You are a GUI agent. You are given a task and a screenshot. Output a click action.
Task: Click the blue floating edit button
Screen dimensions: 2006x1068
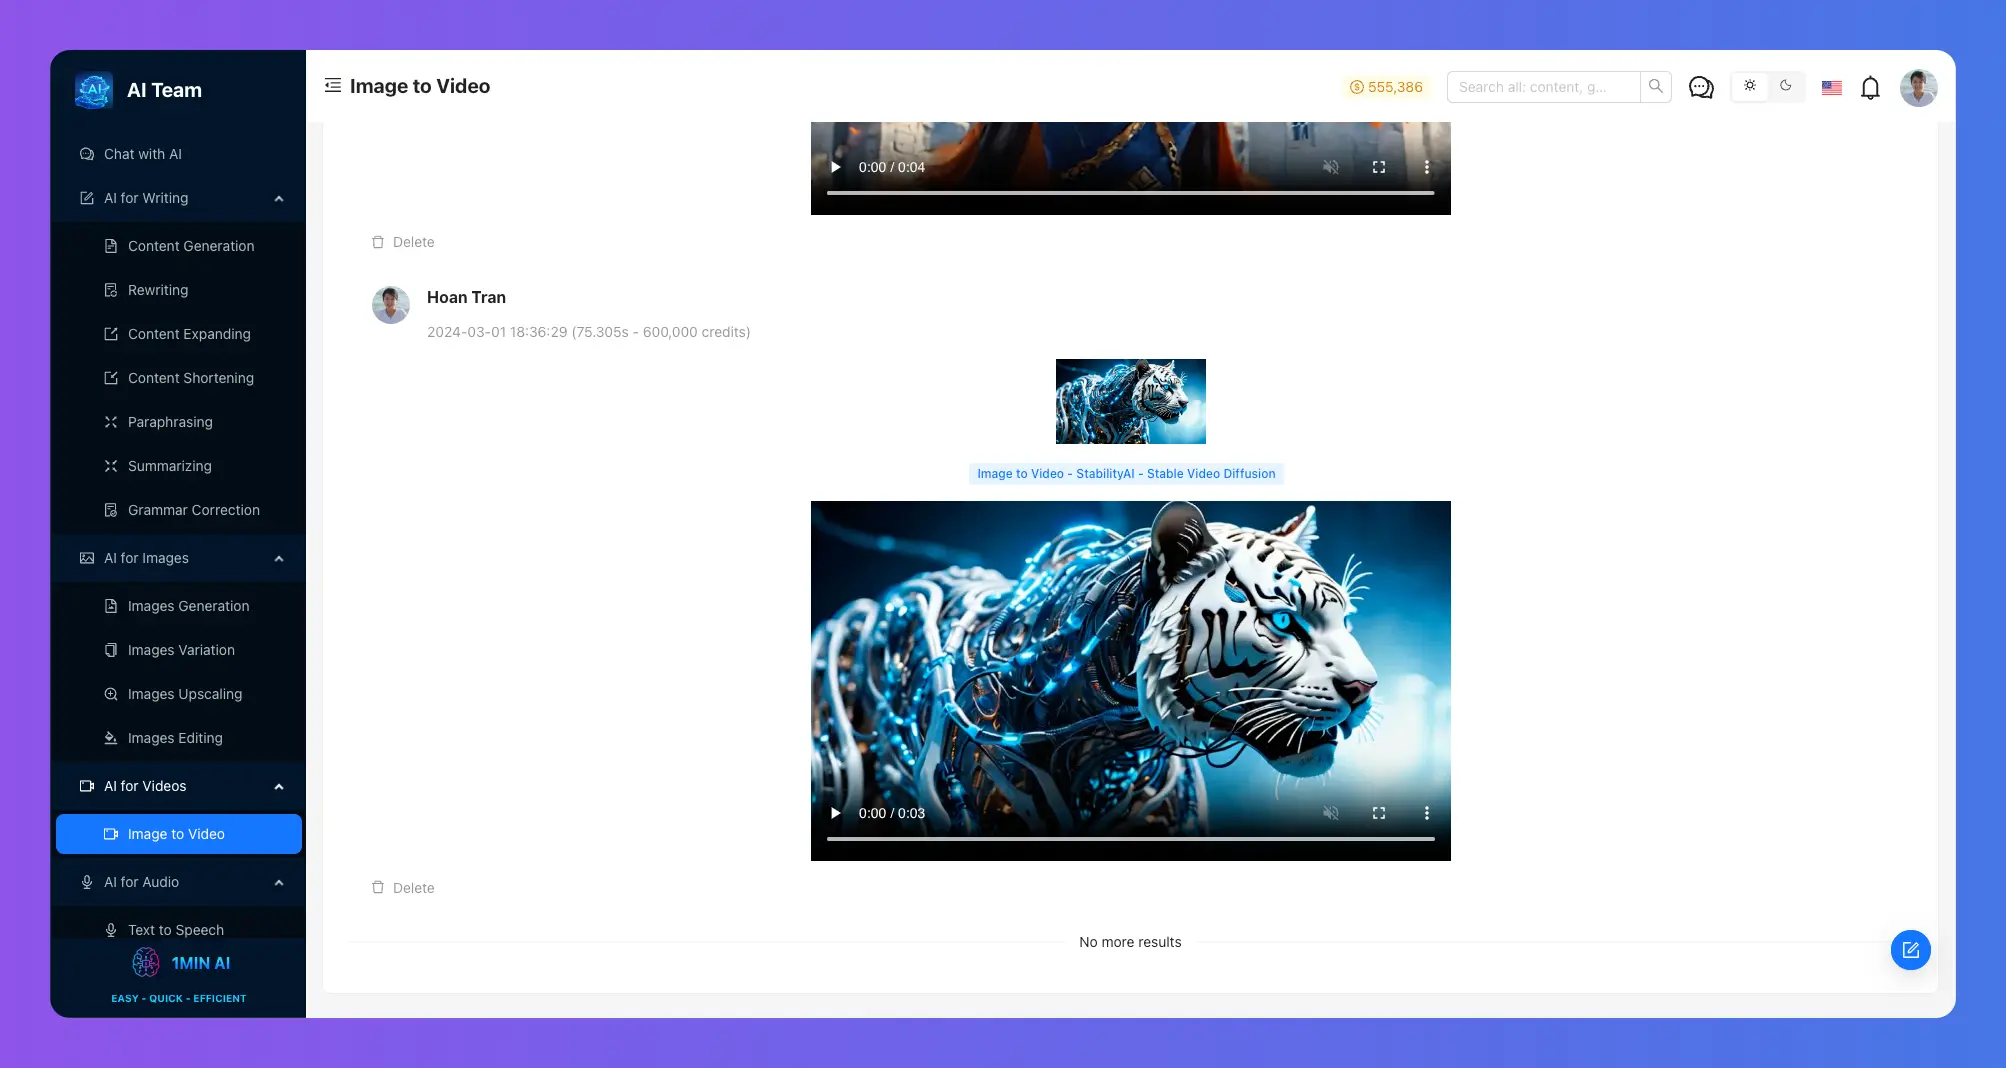1910,950
